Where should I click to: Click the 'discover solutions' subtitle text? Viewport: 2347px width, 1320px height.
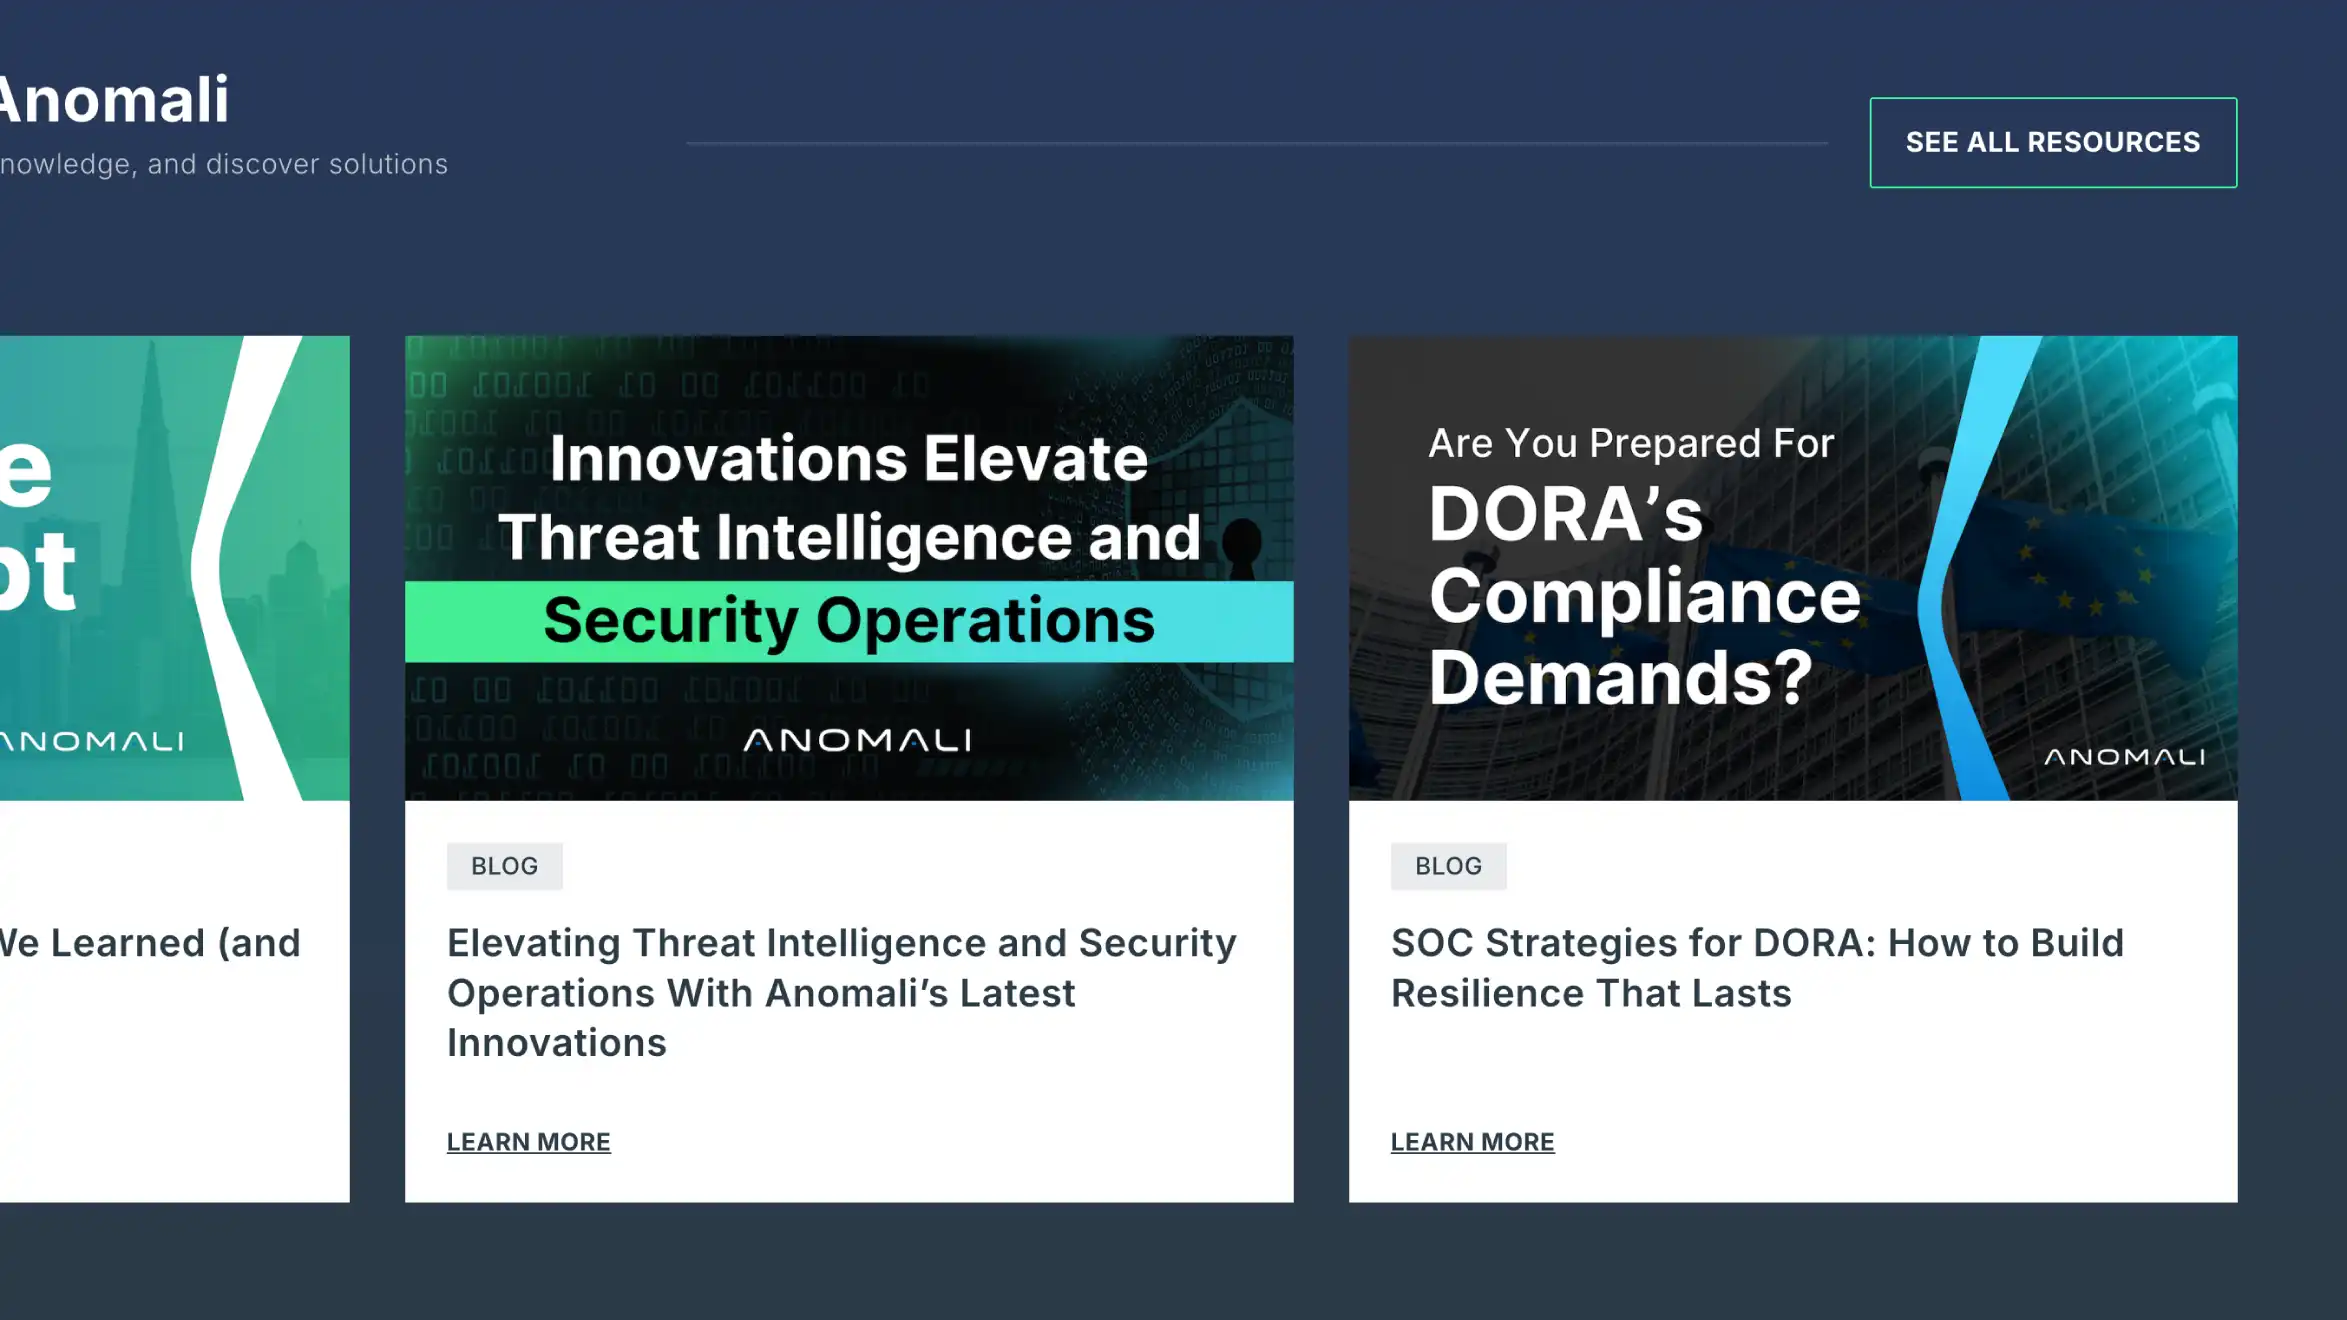coord(325,164)
